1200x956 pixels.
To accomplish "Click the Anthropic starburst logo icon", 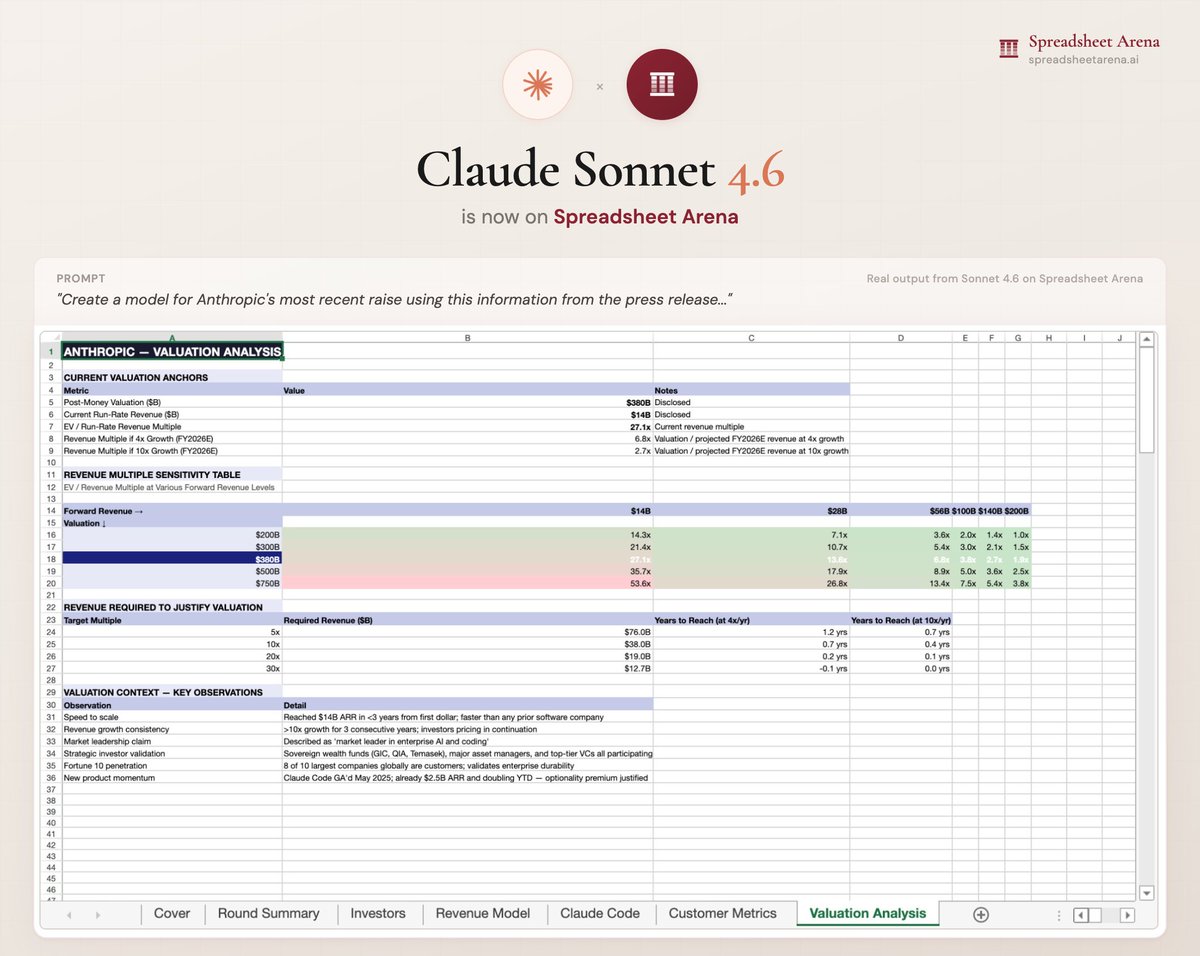I will (537, 85).
